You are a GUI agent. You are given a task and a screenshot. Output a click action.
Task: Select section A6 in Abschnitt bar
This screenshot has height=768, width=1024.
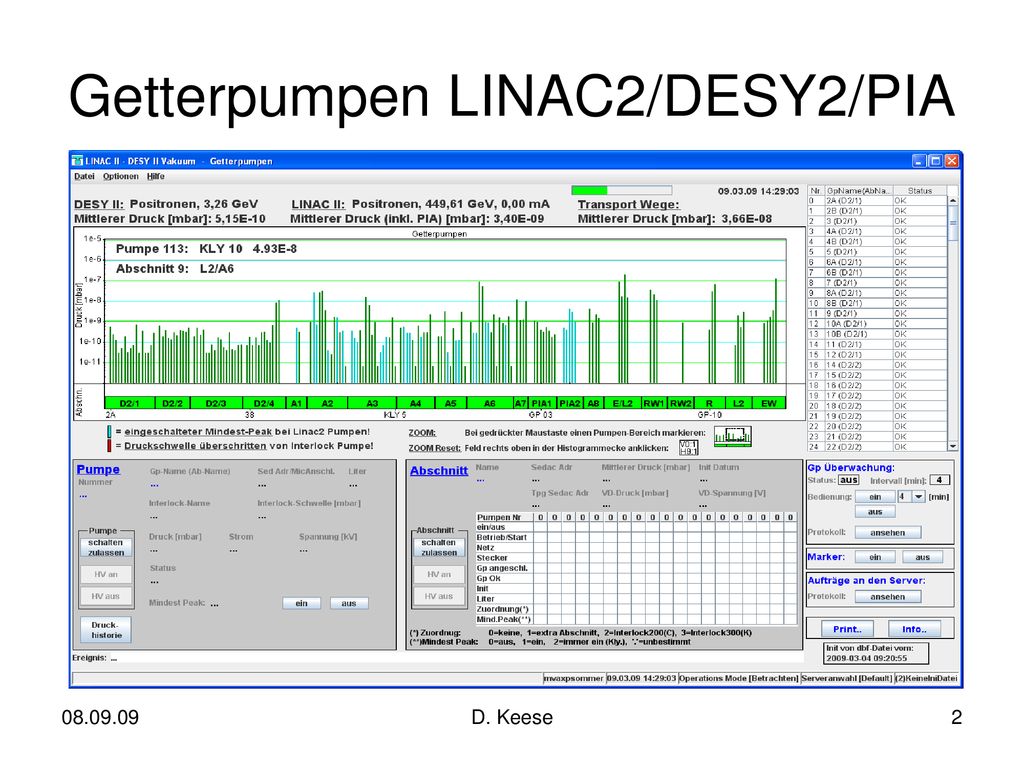point(489,404)
